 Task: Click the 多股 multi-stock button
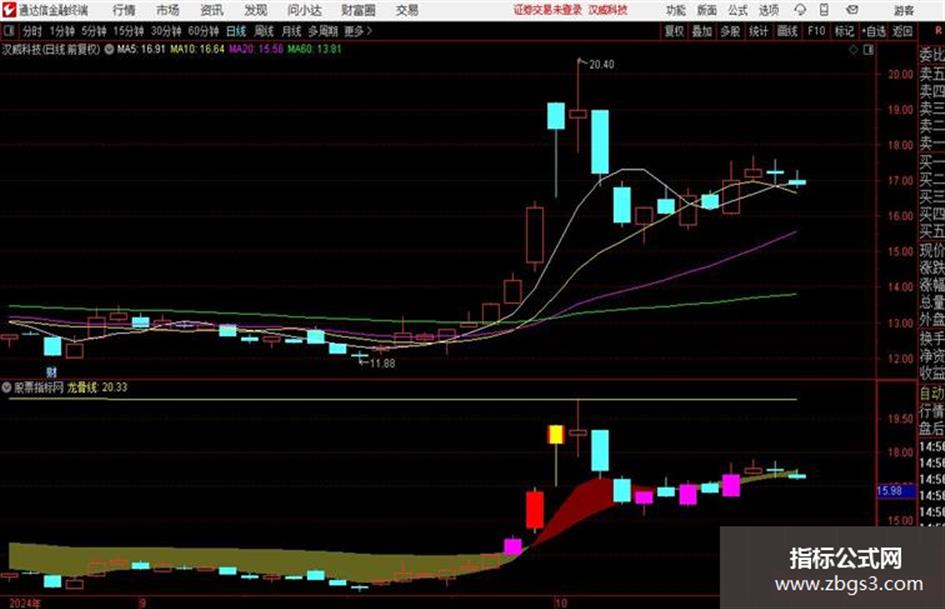(730, 31)
